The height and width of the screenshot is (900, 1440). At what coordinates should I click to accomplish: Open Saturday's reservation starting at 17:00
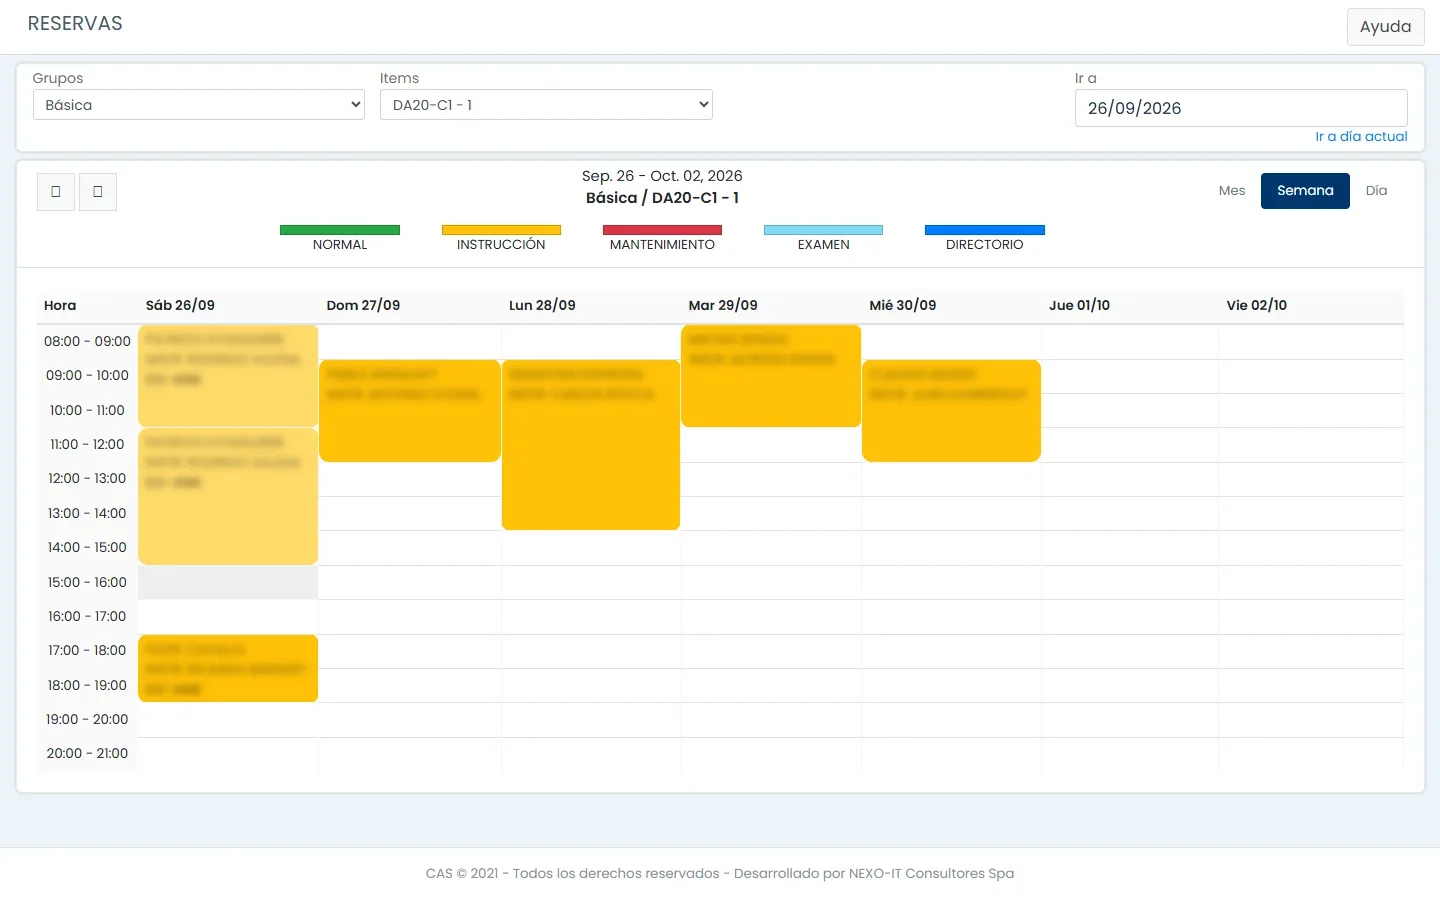pyautogui.click(x=228, y=668)
